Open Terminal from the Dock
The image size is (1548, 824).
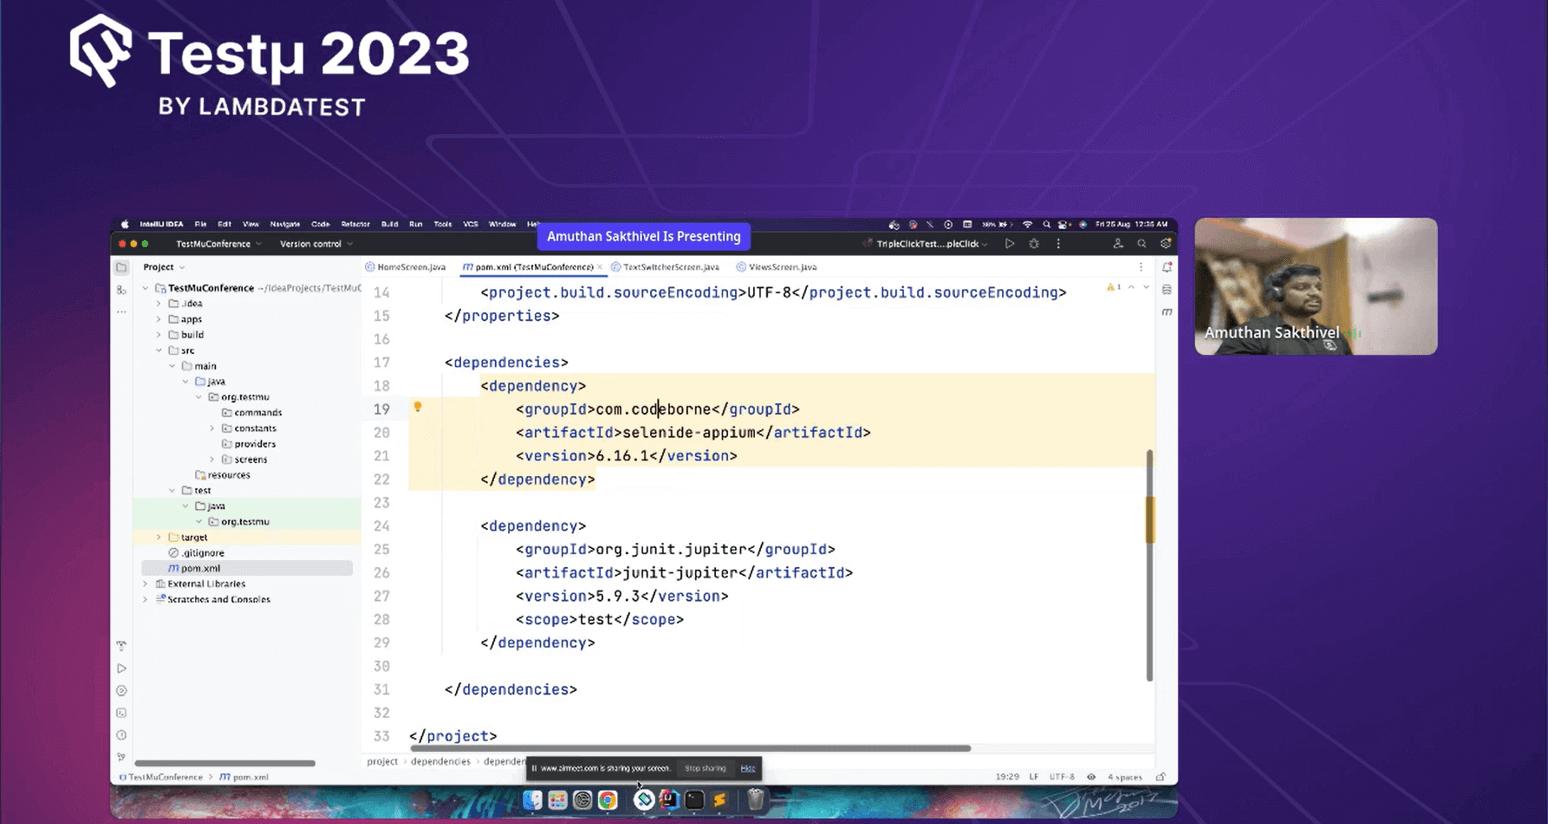694,800
